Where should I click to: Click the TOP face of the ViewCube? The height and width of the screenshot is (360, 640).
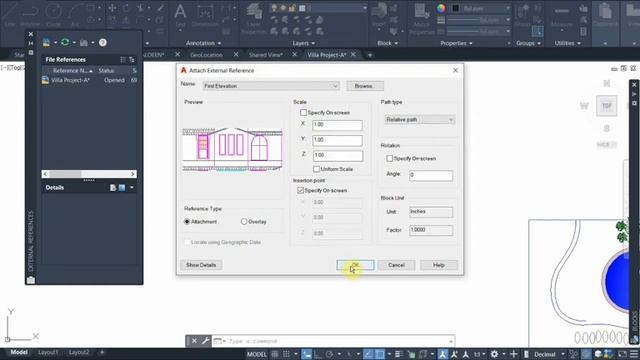click(607, 106)
